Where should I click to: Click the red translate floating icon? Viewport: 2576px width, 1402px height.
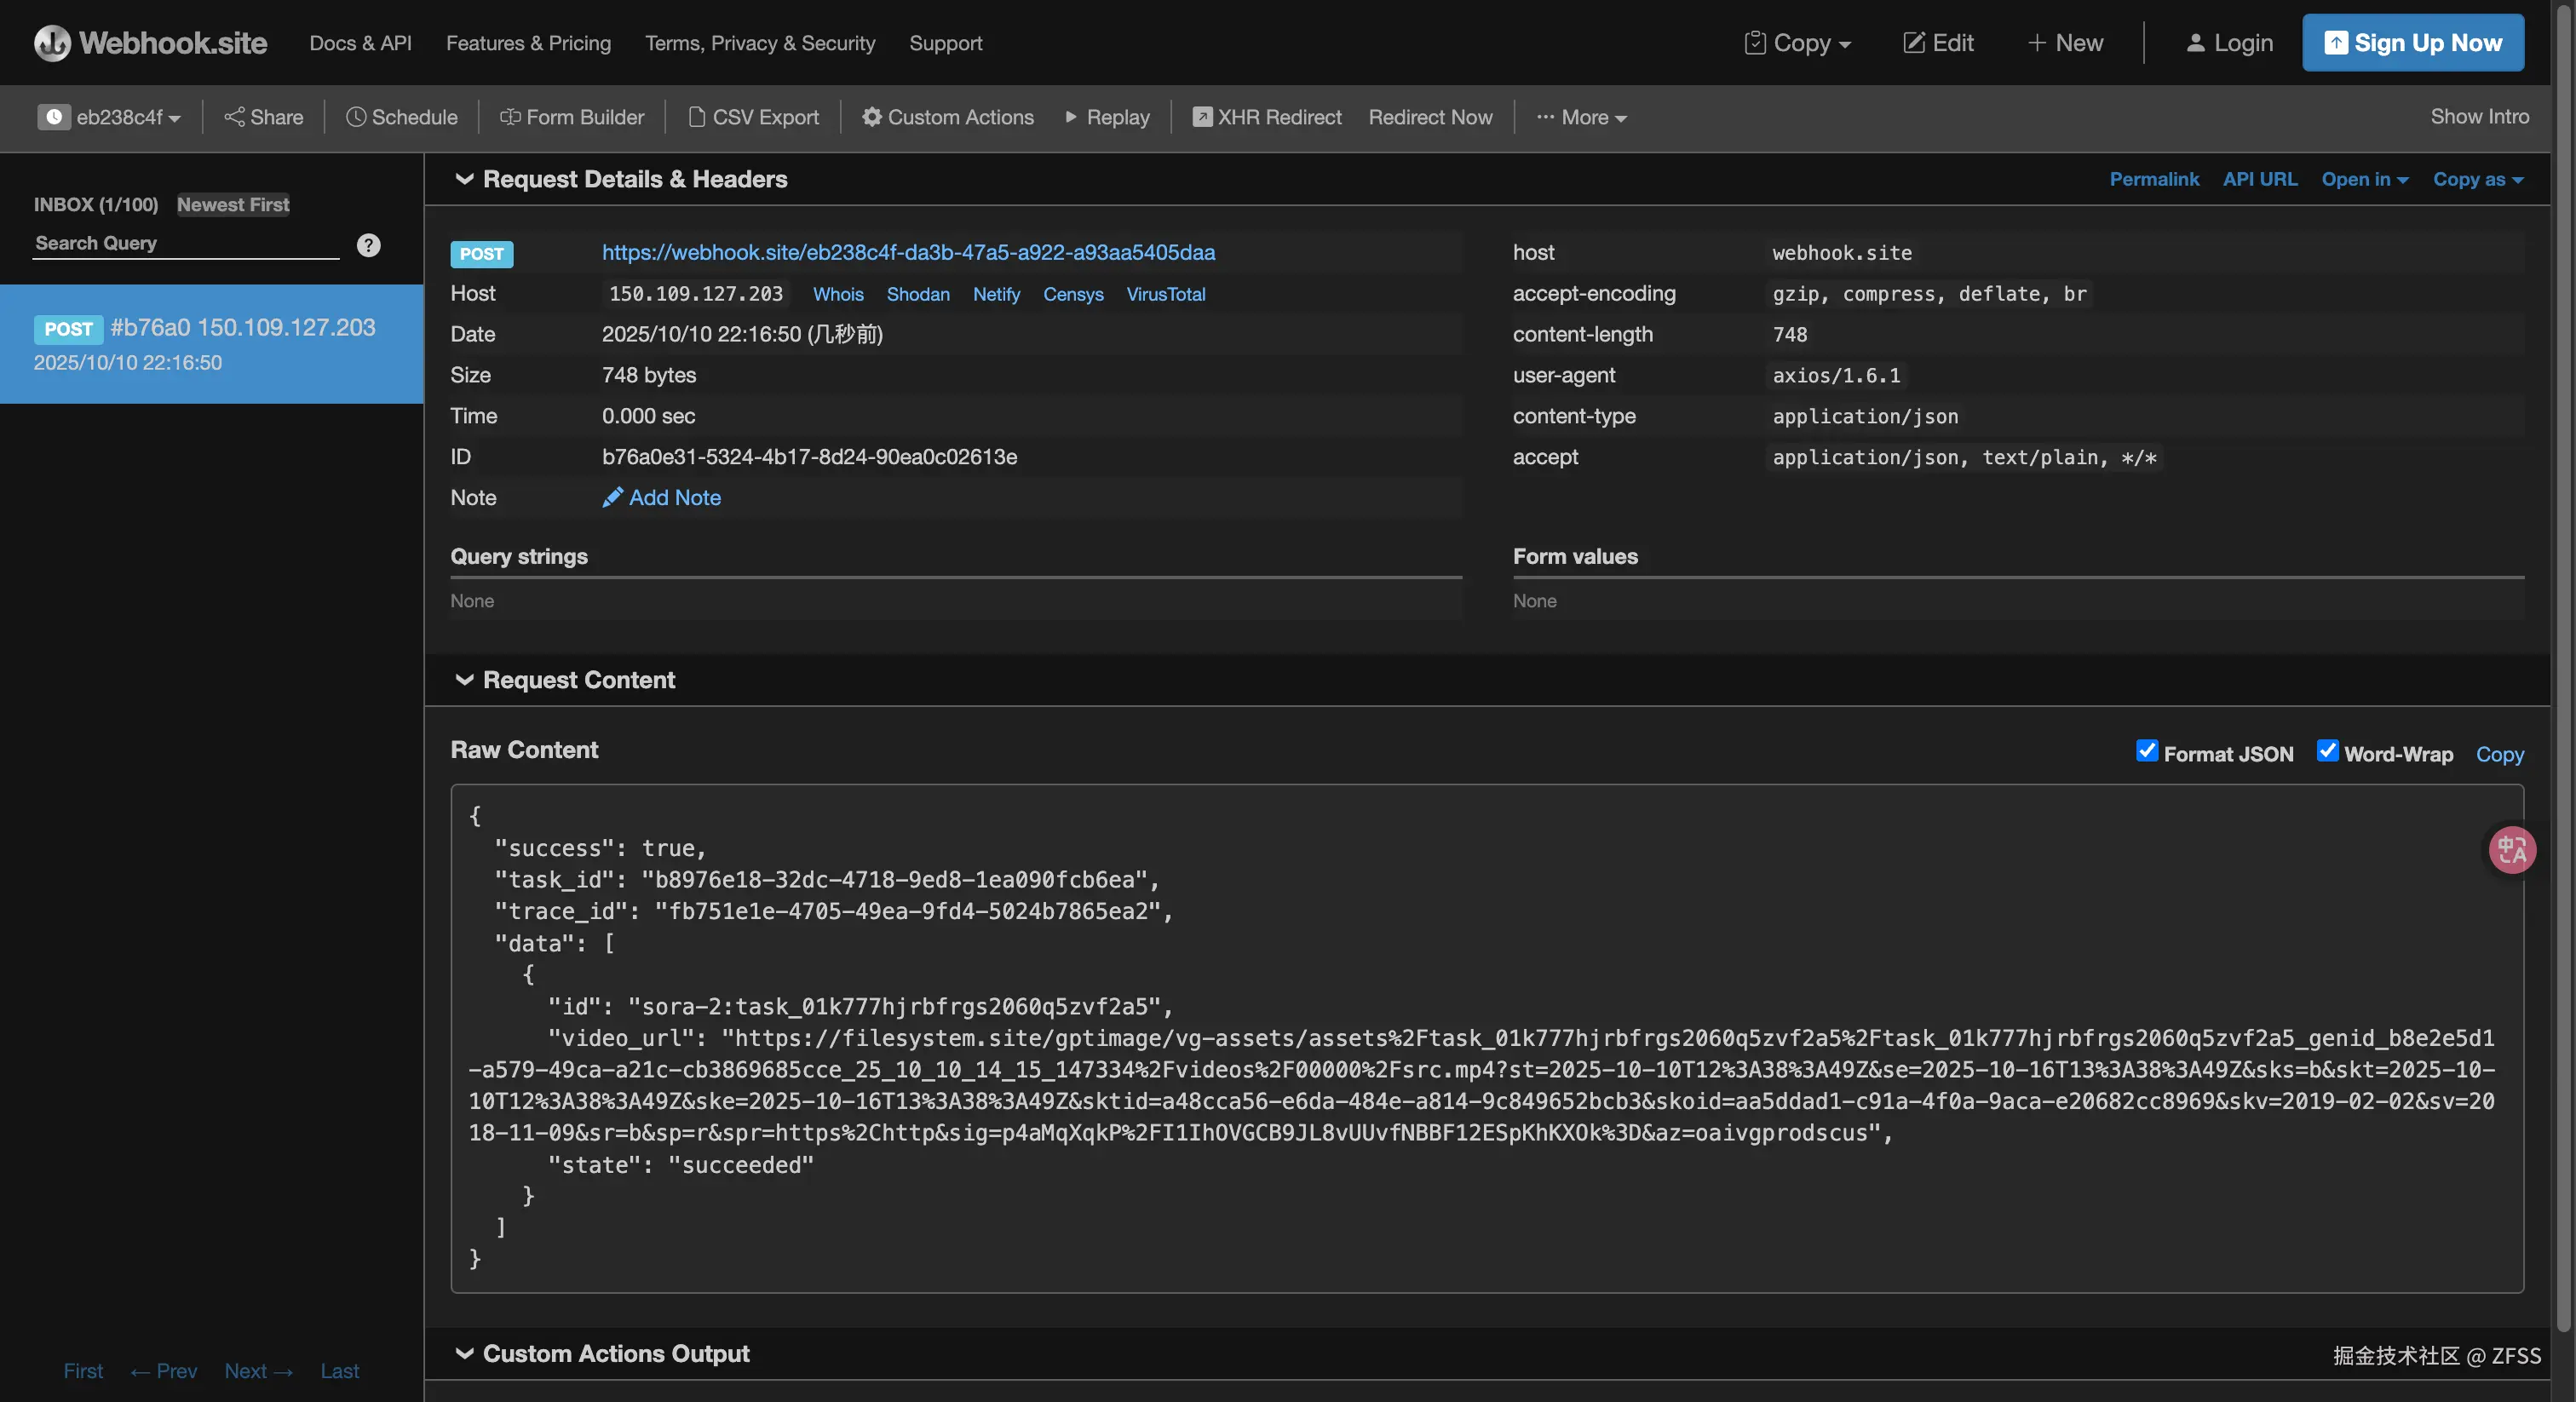click(2511, 850)
